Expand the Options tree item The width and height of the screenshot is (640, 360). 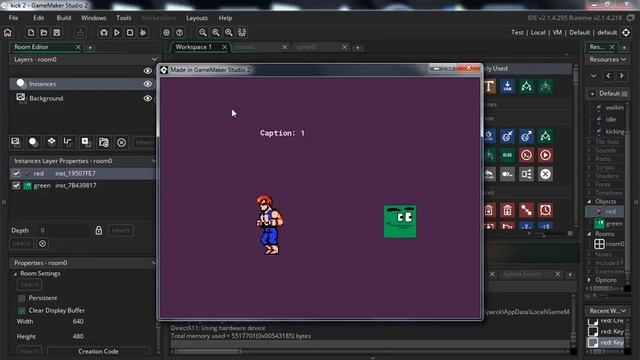coord(589,280)
